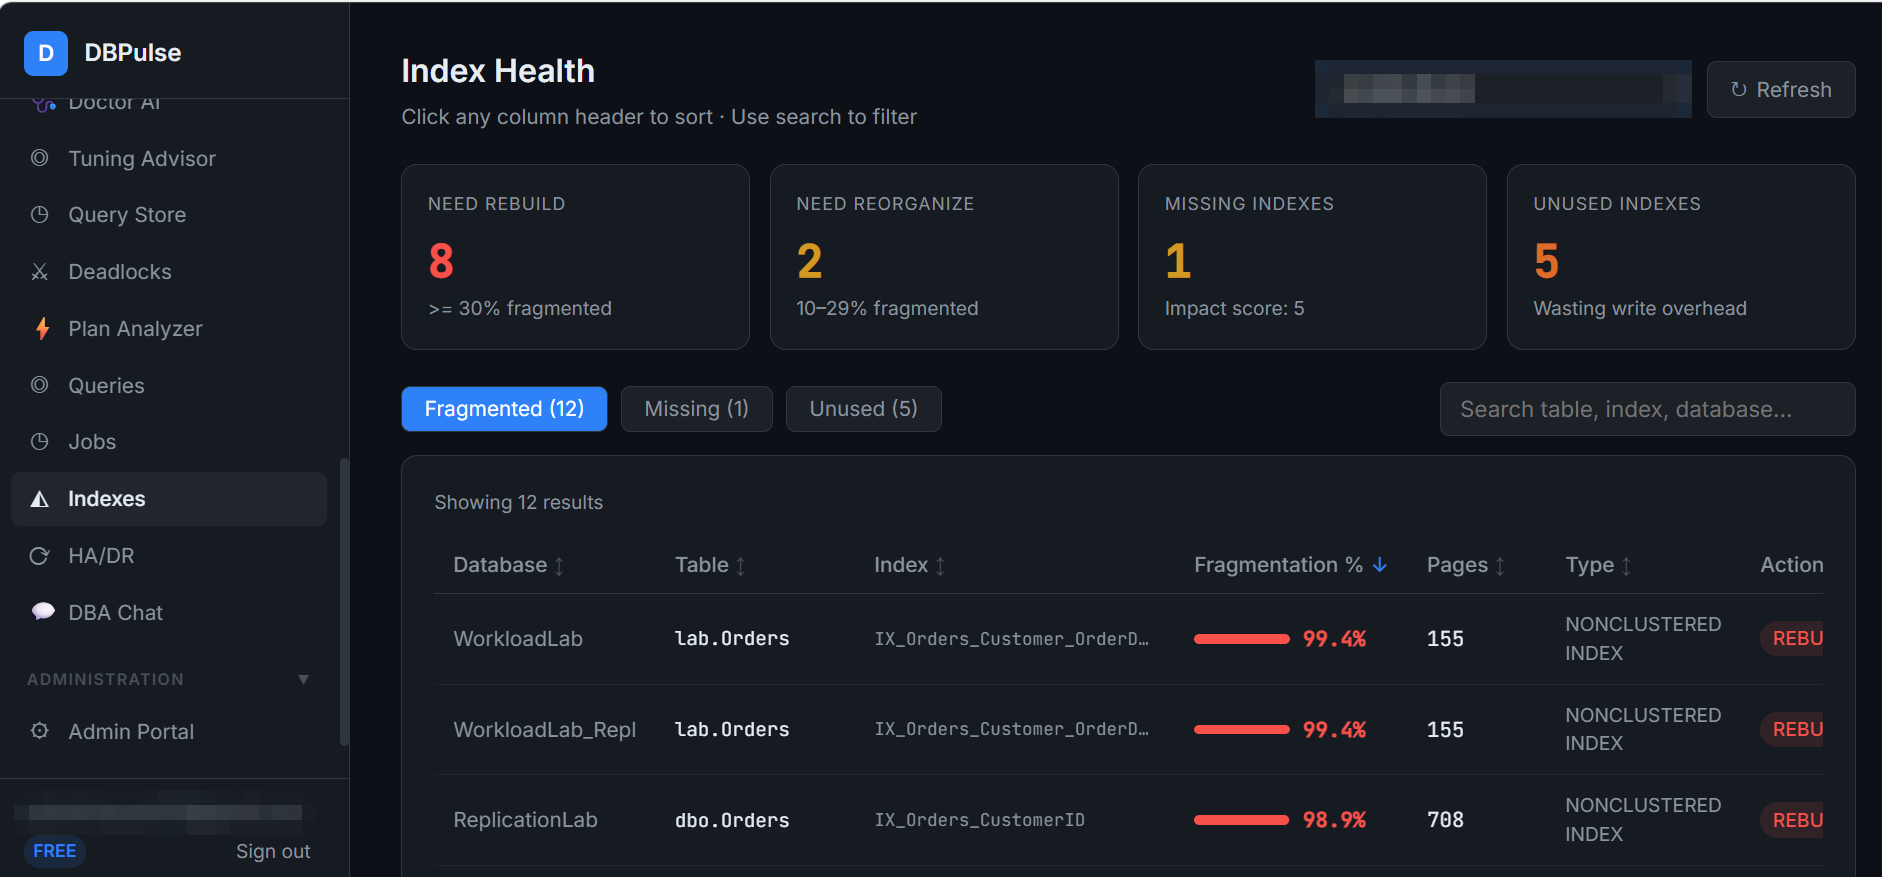Click the Jobs clock icon
This screenshot has width=1882, height=877.
click(40, 441)
